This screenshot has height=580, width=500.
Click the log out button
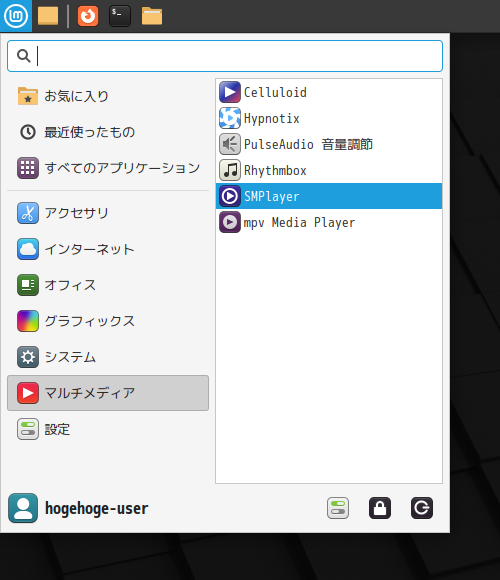point(422,508)
